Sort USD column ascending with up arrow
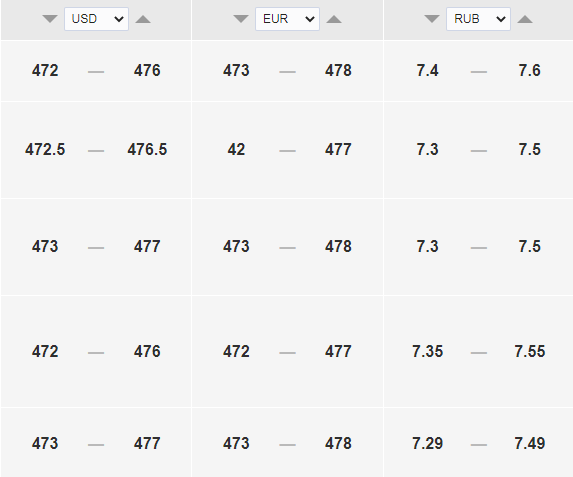This screenshot has height=477, width=573. [143, 19]
